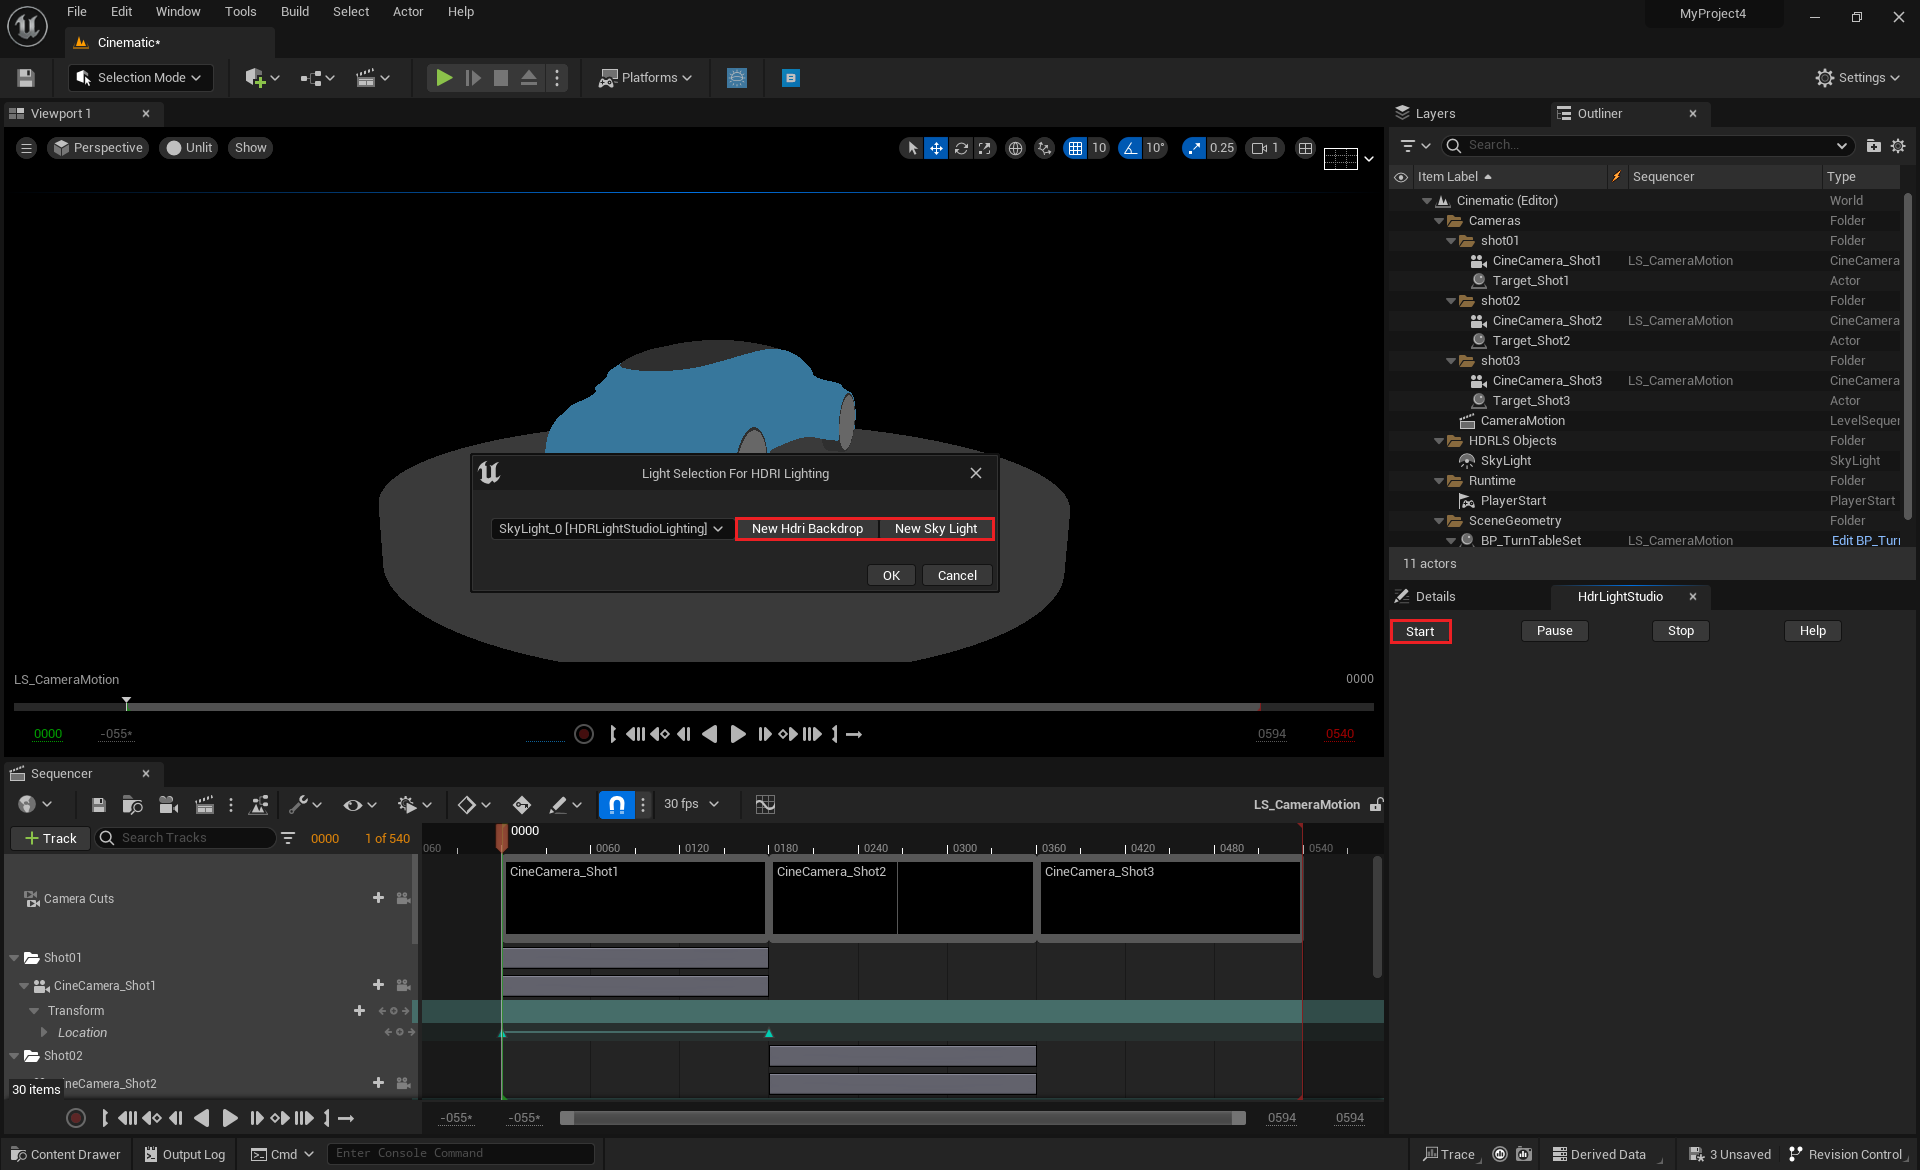This screenshot has width=1920, height=1170.
Task: Select the SkyLight_0 HDRLightStudioLighting dropdown
Action: [610, 528]
